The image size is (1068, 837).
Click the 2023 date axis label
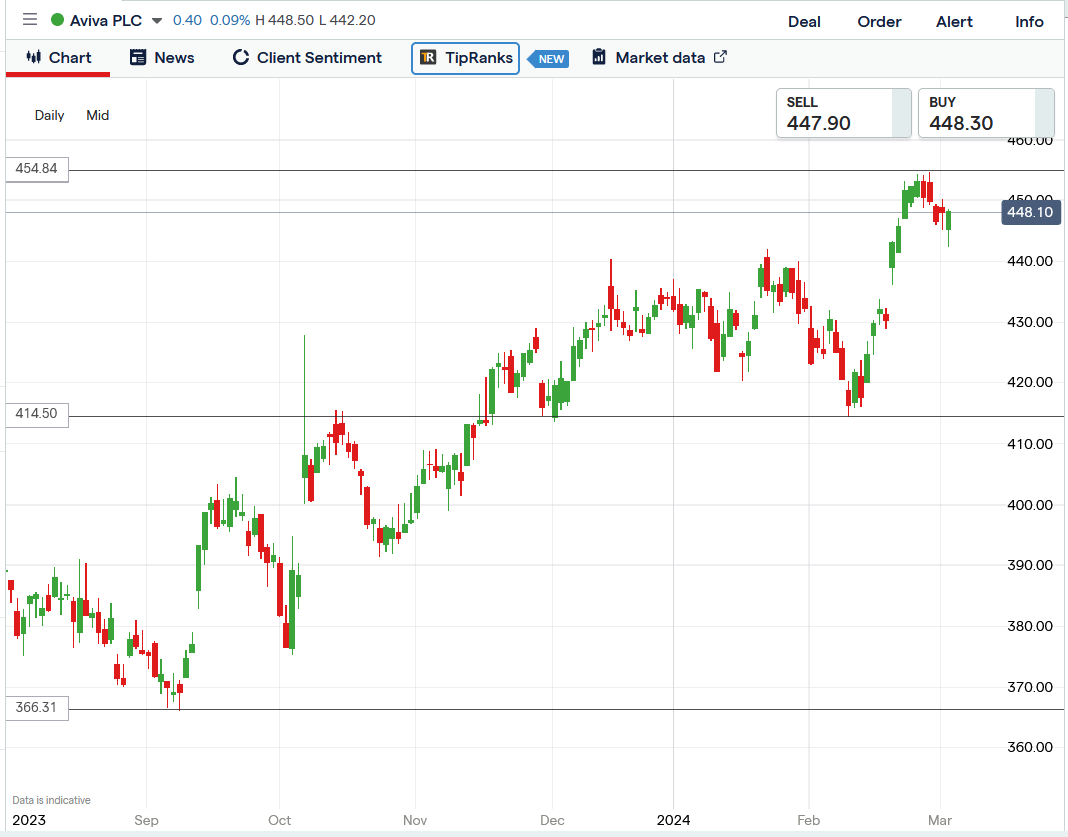coord(29,820)
